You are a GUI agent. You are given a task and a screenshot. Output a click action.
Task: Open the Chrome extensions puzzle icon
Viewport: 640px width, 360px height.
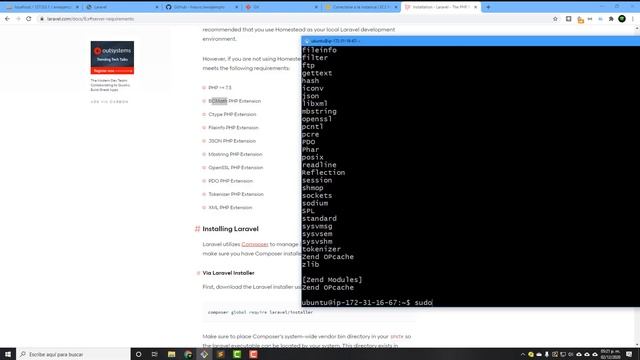coord(611,19)
